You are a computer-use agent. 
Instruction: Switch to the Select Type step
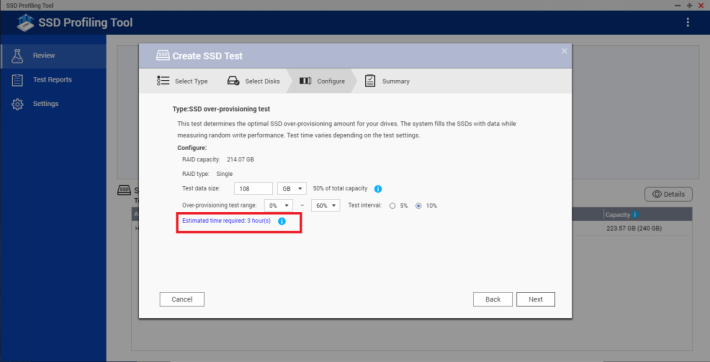click(x=182, y=81)
